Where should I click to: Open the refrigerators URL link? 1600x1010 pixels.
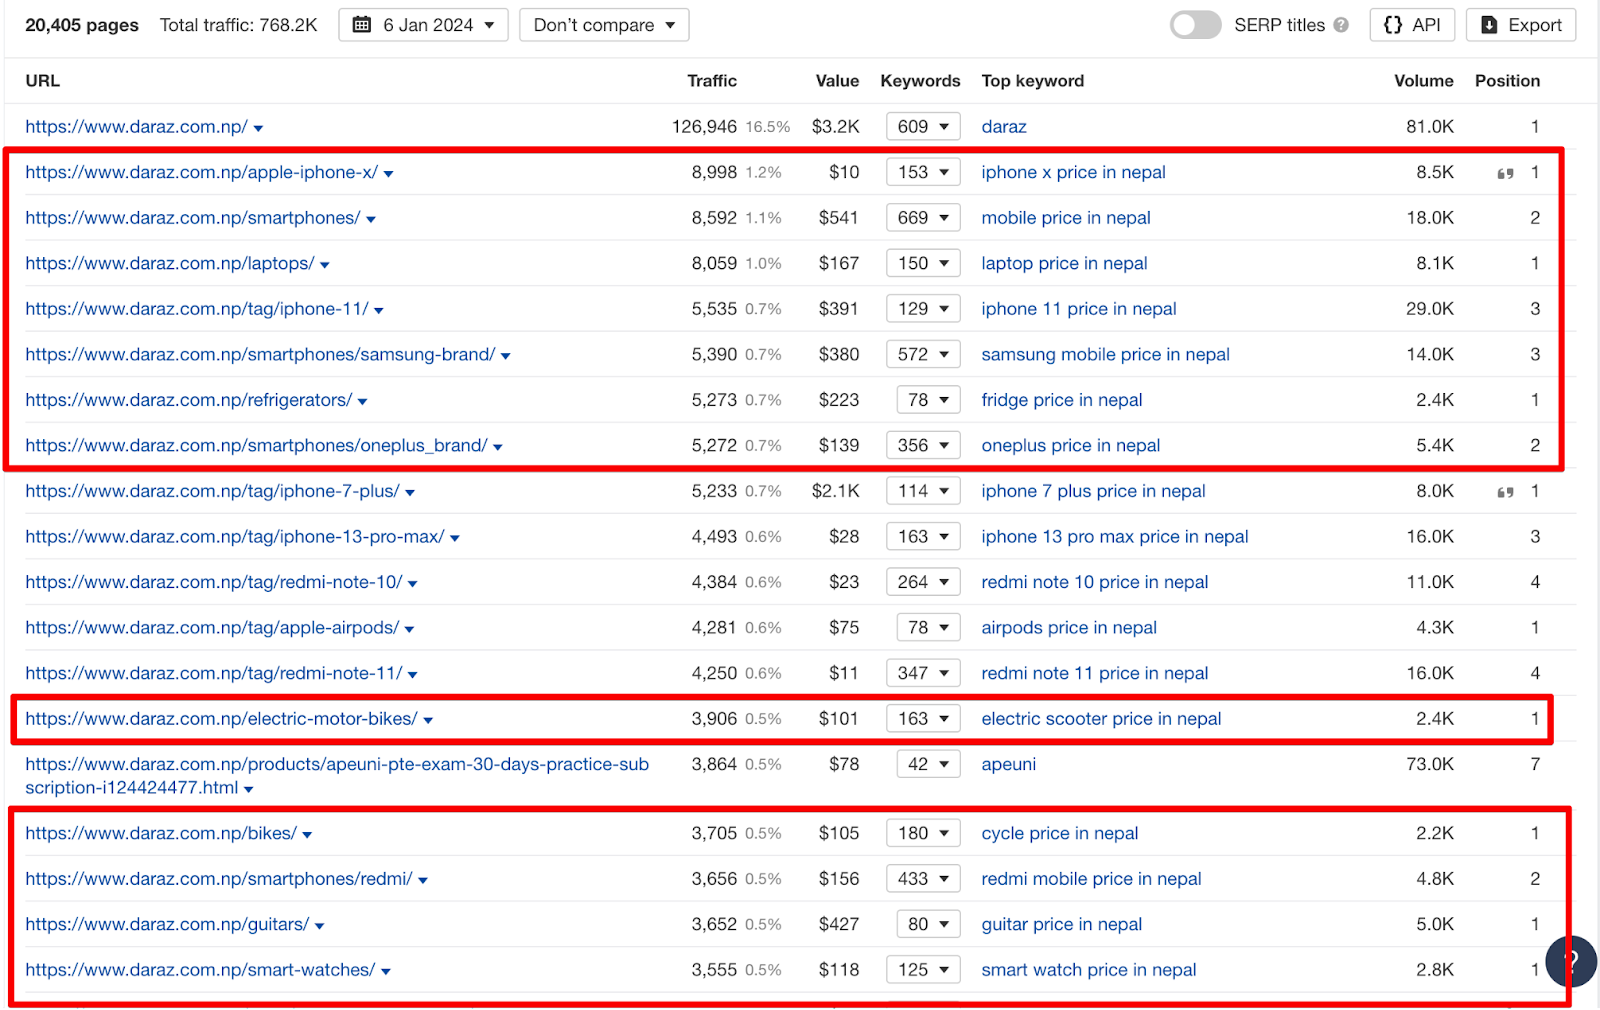188,400
